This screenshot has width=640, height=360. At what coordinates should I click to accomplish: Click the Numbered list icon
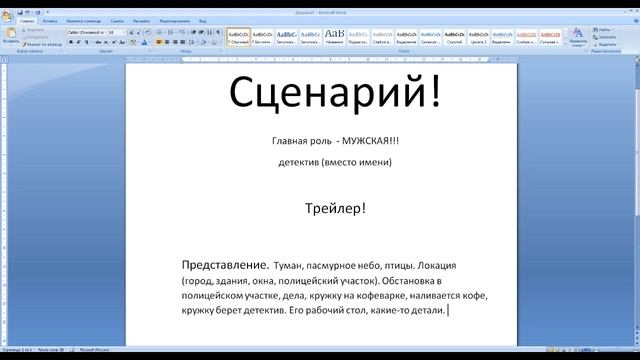click(171, 32)
